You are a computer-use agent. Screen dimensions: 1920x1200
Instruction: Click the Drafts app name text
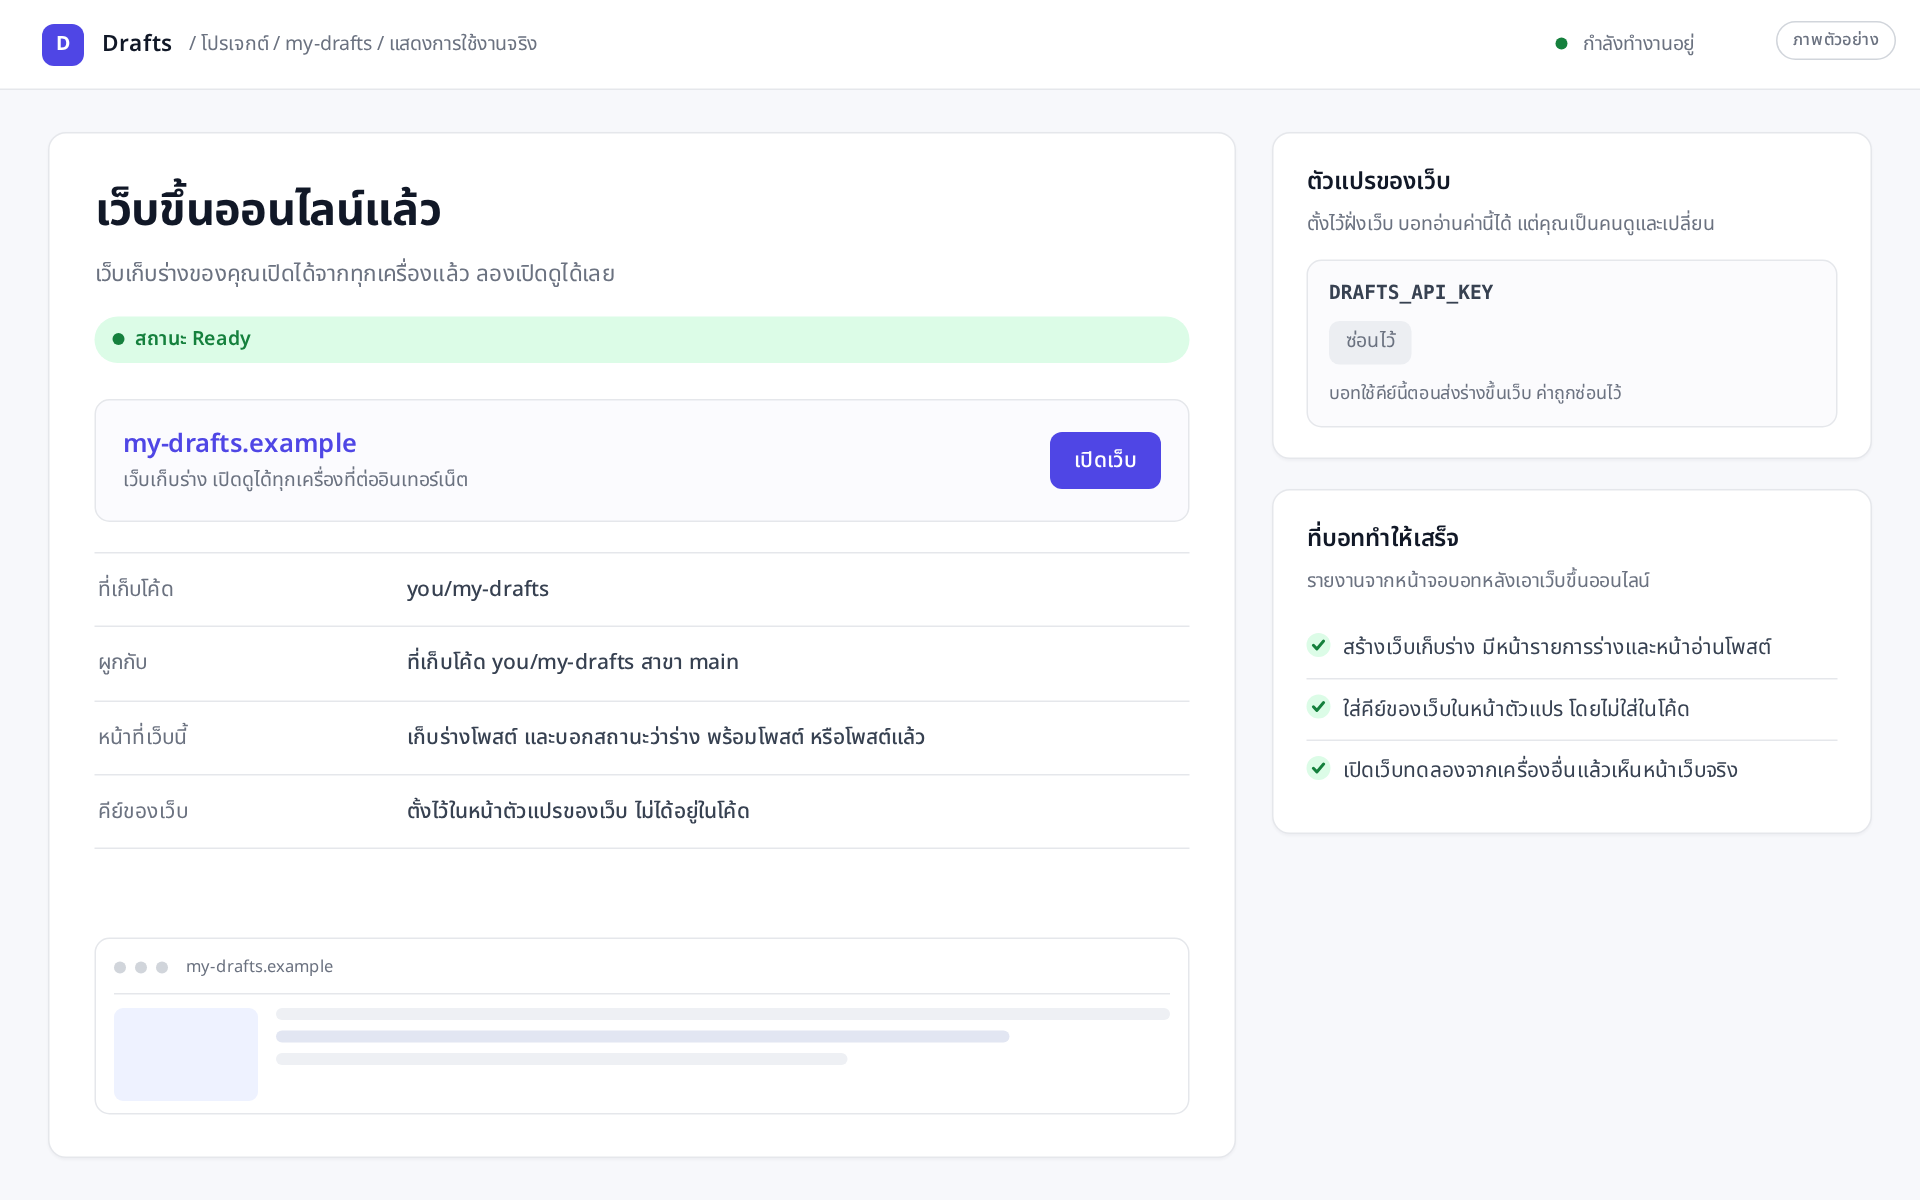137,44
